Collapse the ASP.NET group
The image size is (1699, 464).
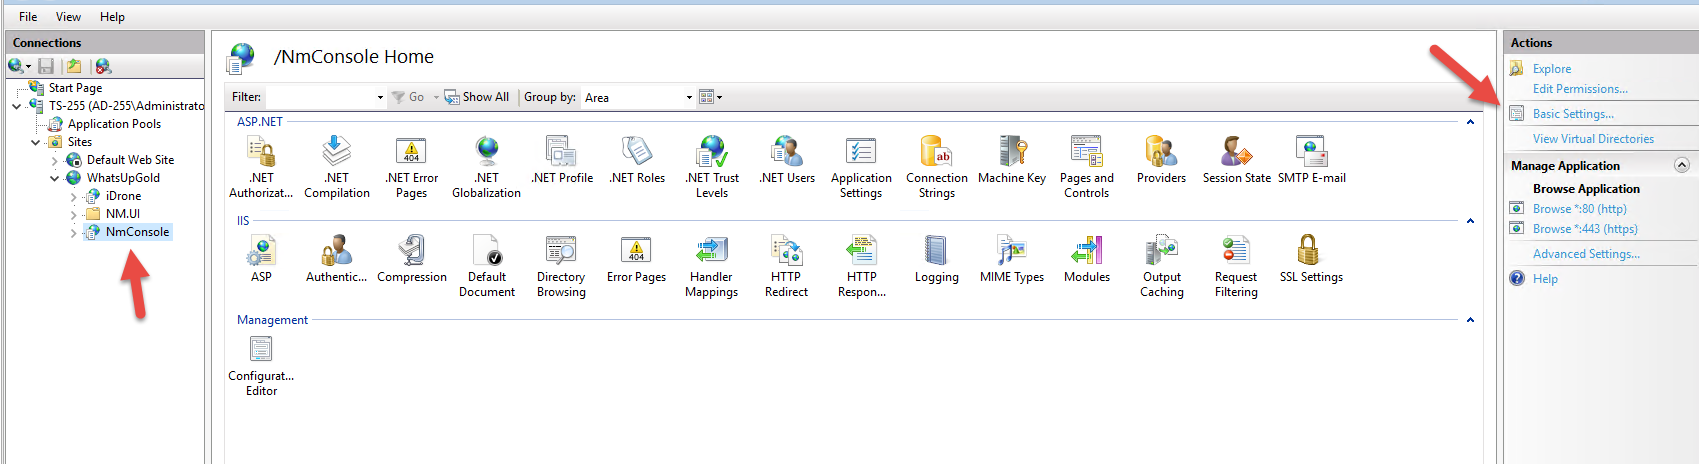click(1470, 122)
